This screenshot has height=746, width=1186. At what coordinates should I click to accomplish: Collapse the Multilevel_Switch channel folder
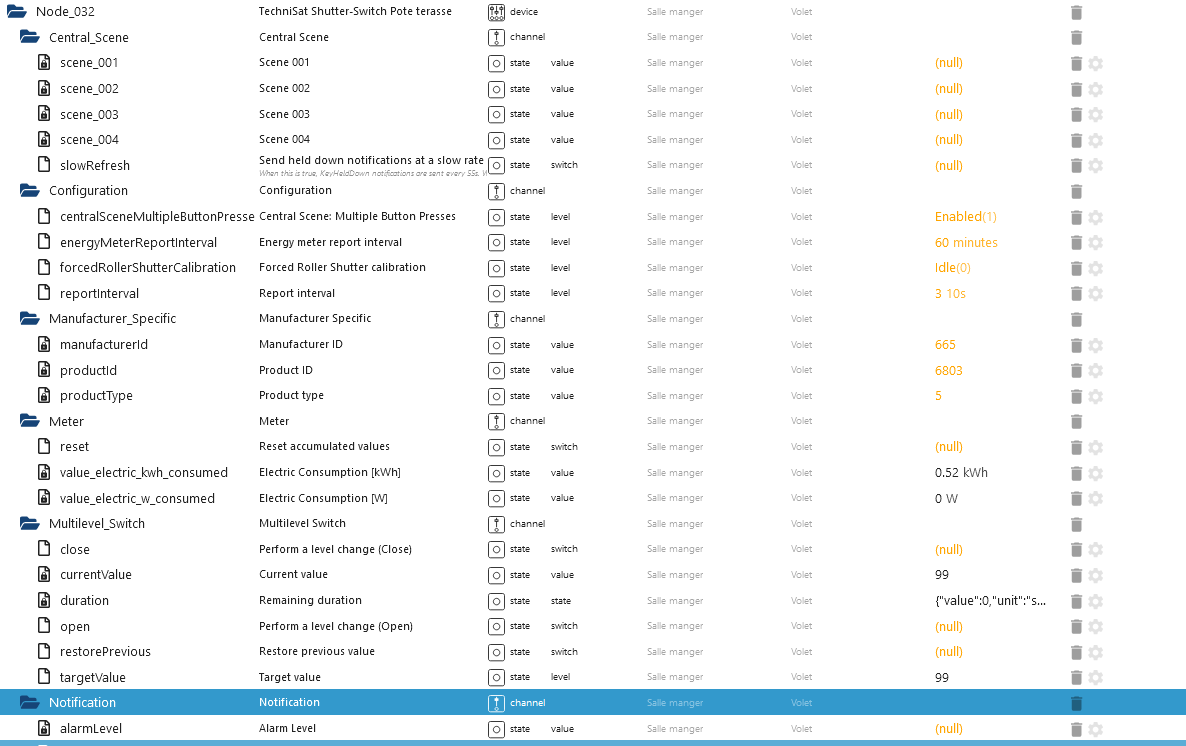click(30, 524)
